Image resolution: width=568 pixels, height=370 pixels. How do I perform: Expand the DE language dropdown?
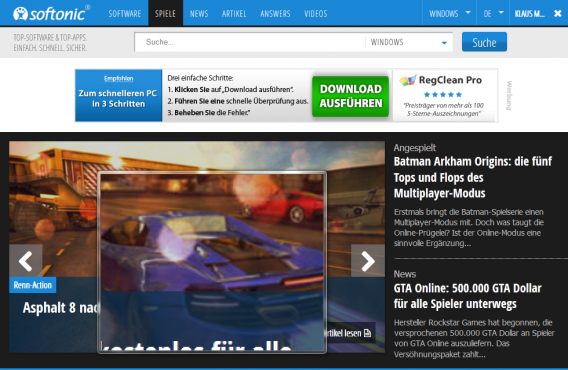(493, 13)
